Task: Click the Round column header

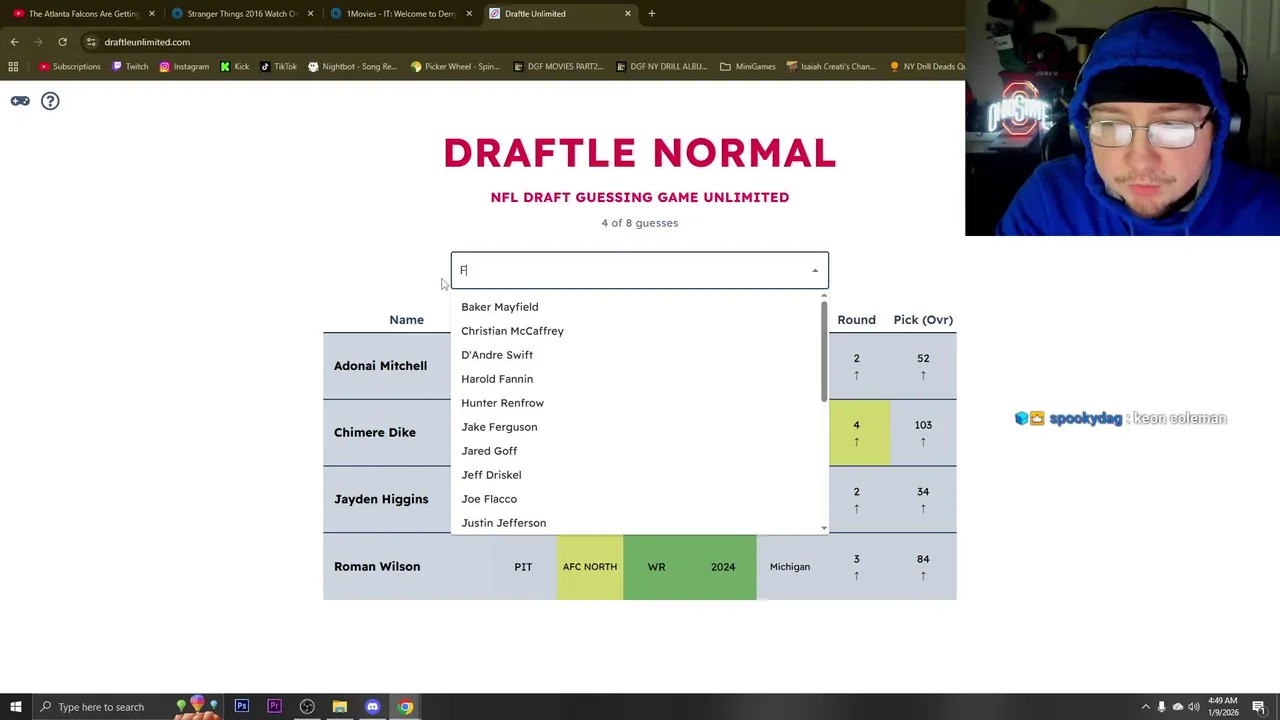Action: (x=856, y=320)
